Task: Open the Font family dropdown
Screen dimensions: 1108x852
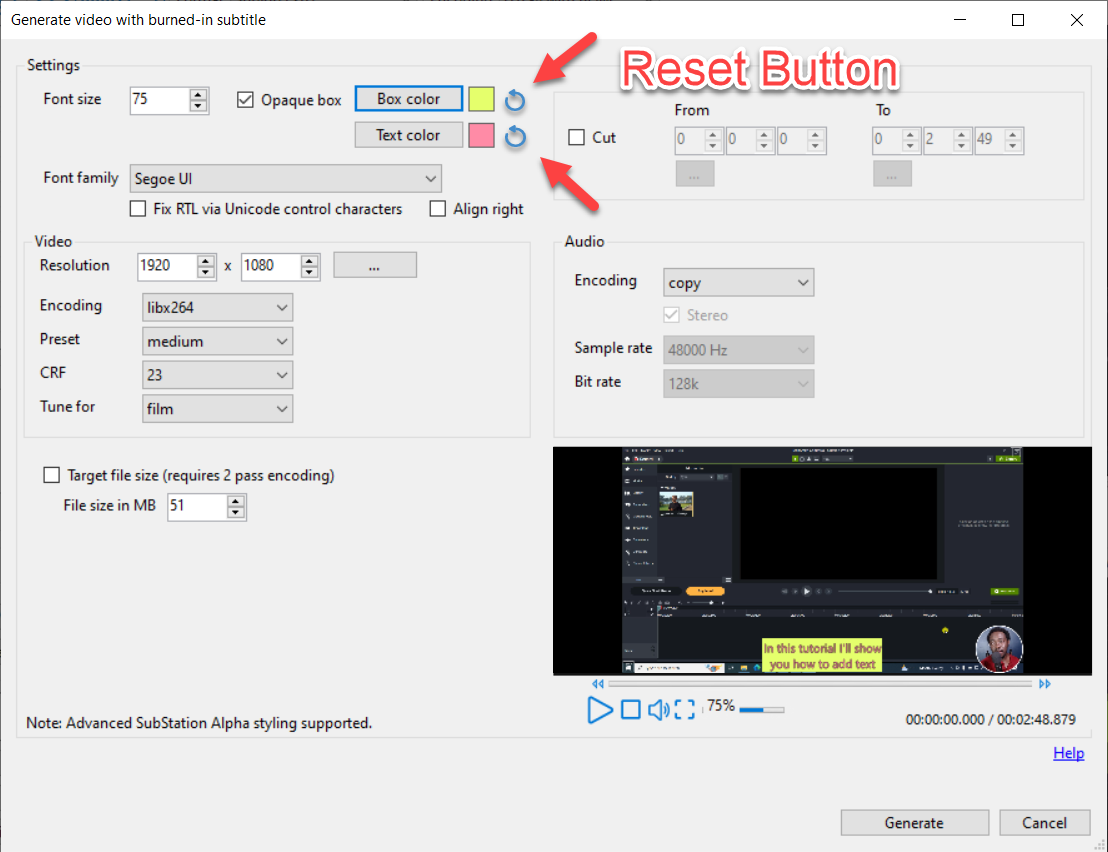Action: coord(430,178)
